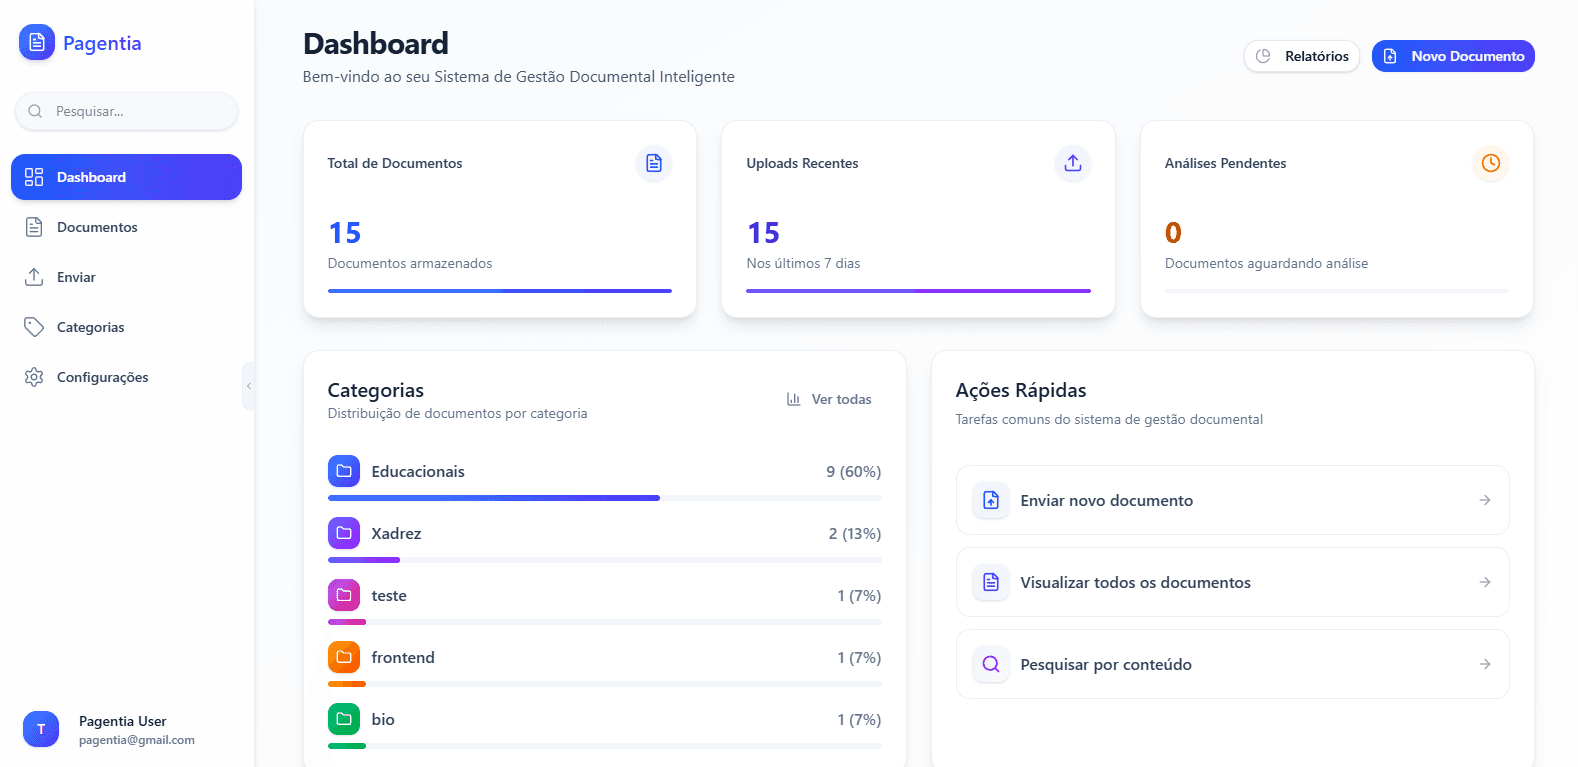1578x767 pixels.
Task: Open arrow on Pesquisar por conteúdo
Action: [x=1484, y=664]
